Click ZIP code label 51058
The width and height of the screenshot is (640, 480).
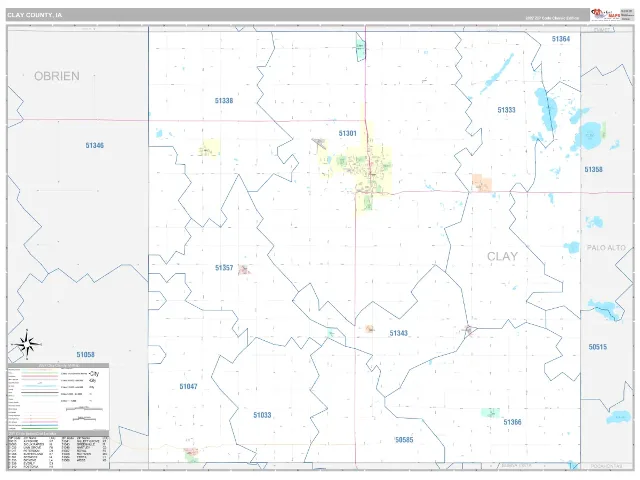click(x=86, y=355)
